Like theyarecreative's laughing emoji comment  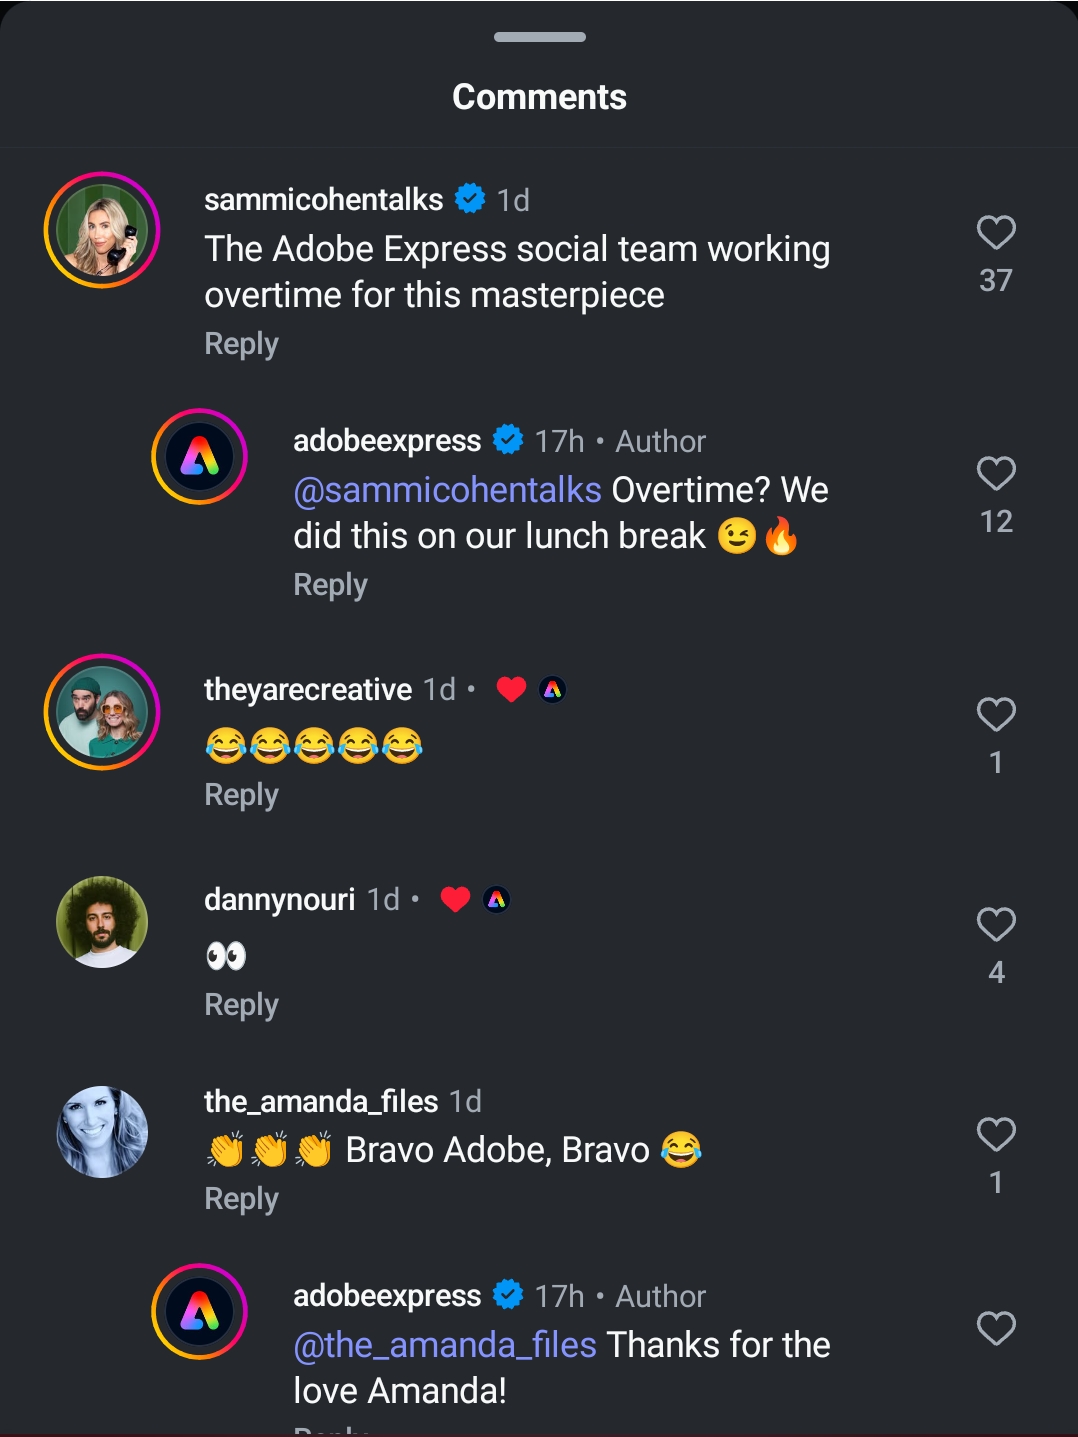(996, 715)
